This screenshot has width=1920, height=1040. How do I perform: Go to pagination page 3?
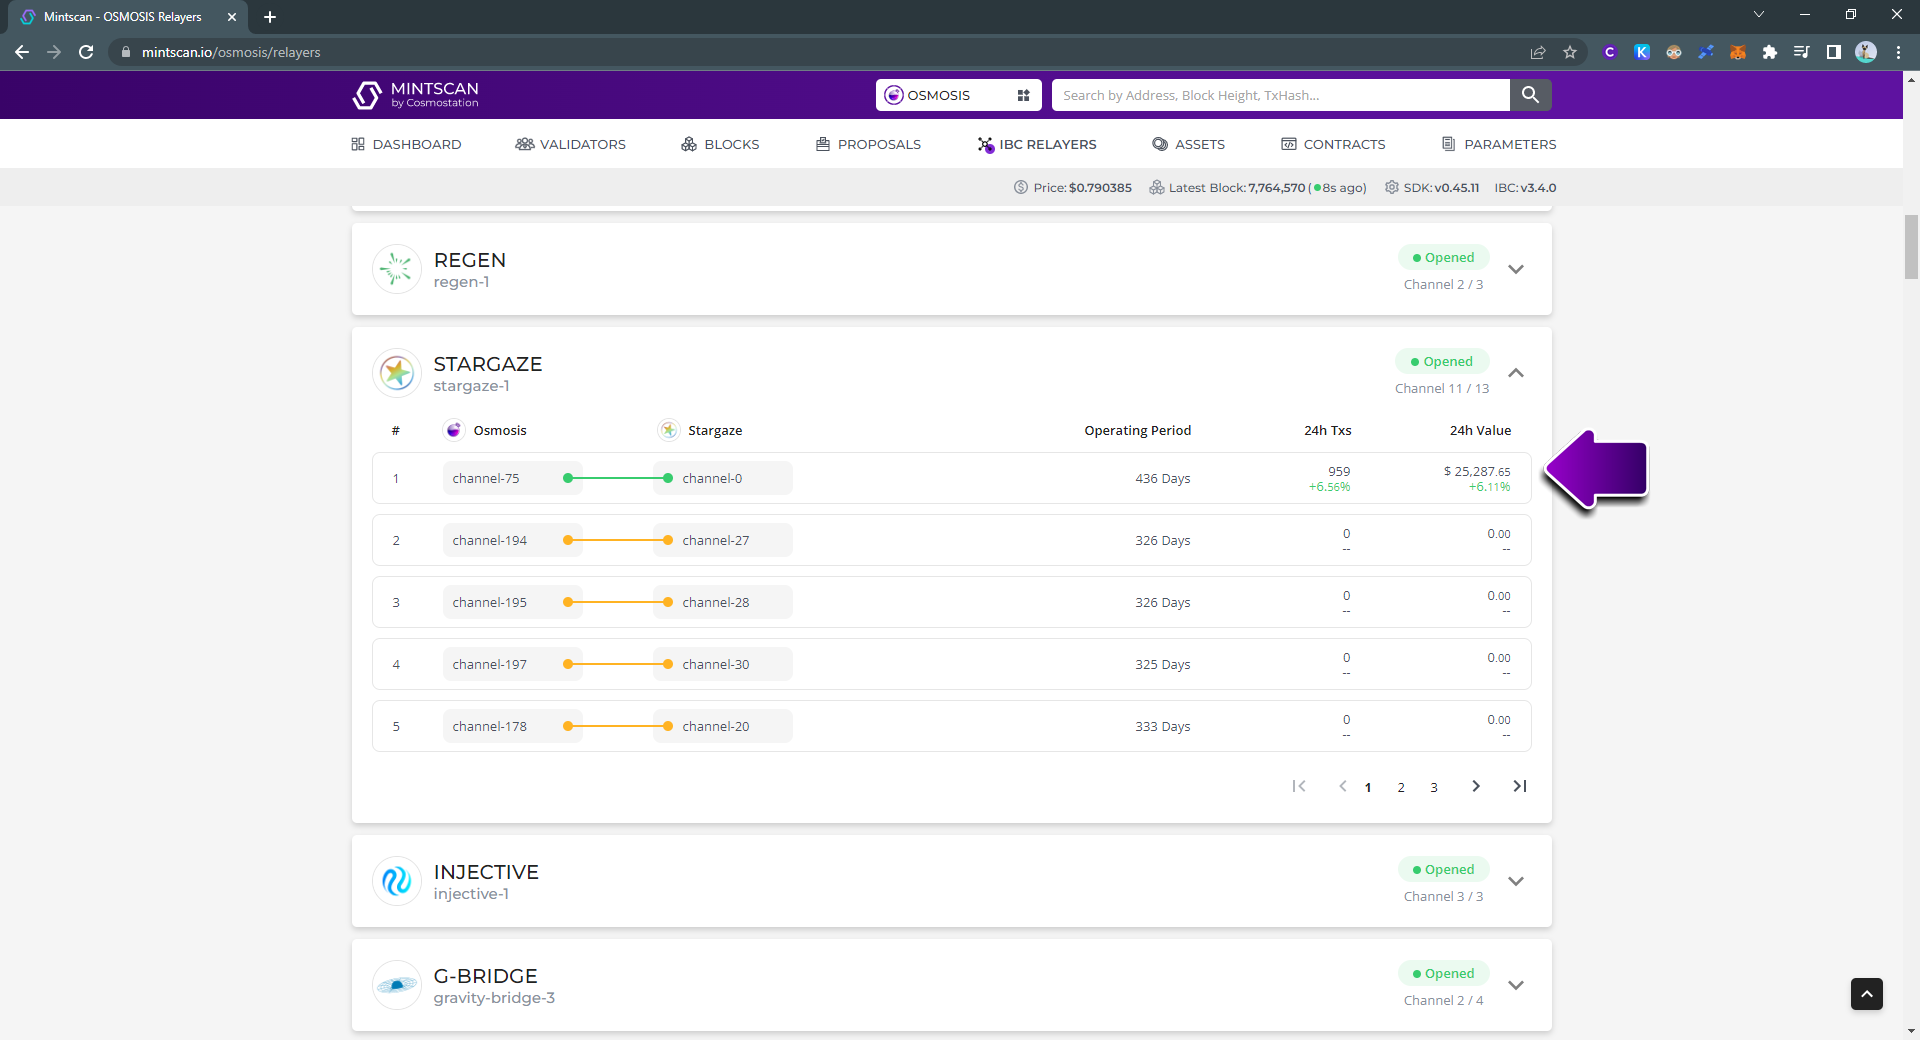click(1434, 787)
